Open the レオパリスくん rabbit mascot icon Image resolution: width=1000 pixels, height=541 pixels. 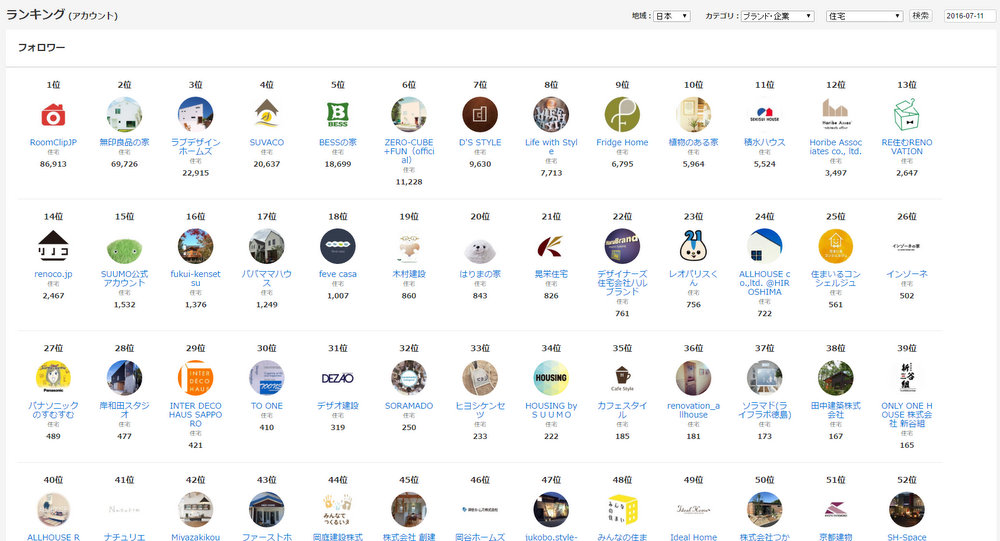693,246
